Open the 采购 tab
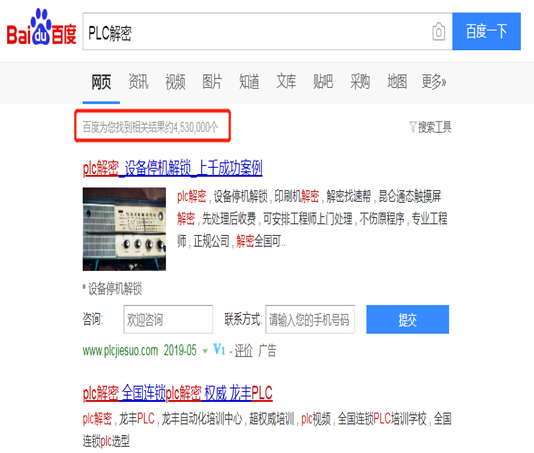This screenshot has width=534, height=453. (360, 82)
